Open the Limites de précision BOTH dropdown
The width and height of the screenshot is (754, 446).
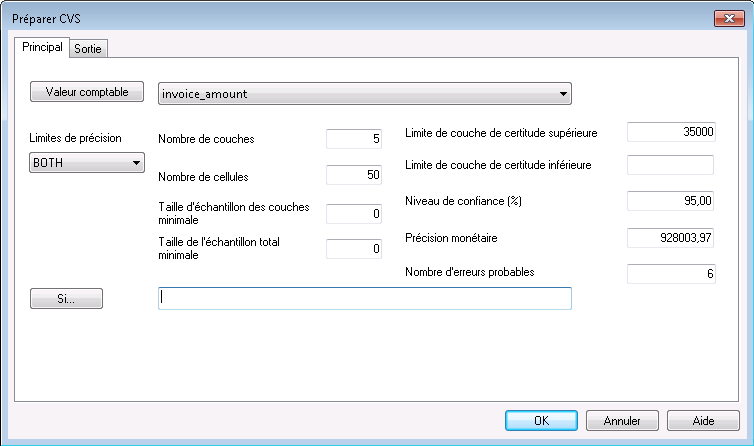[88, 163]
